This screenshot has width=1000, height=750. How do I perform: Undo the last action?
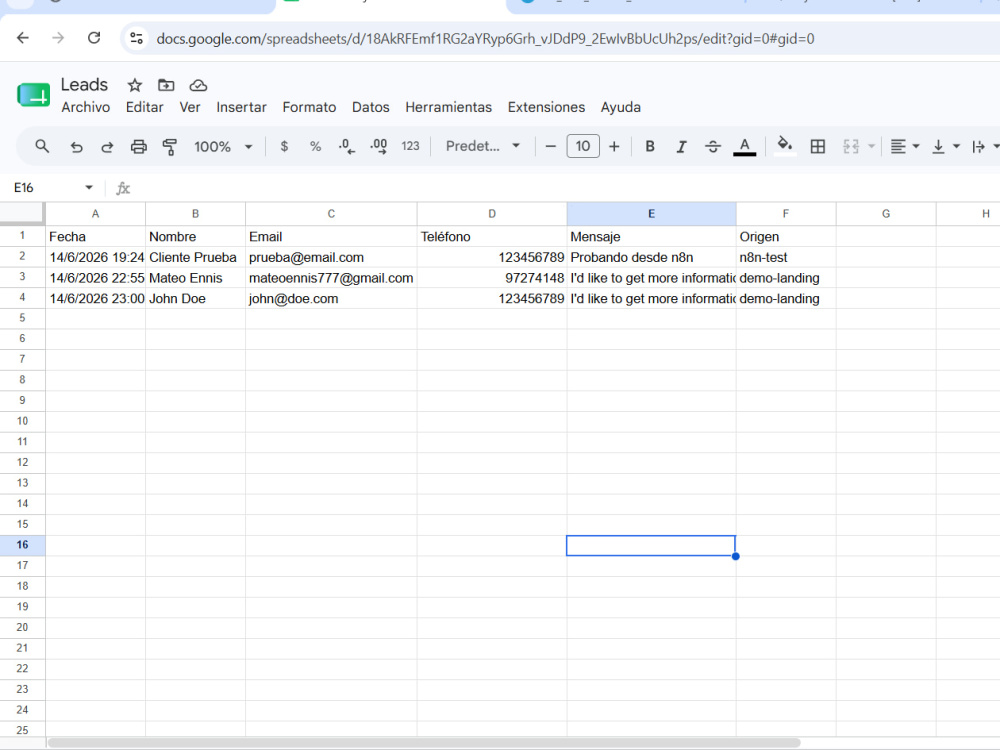(x=76, y=147)
